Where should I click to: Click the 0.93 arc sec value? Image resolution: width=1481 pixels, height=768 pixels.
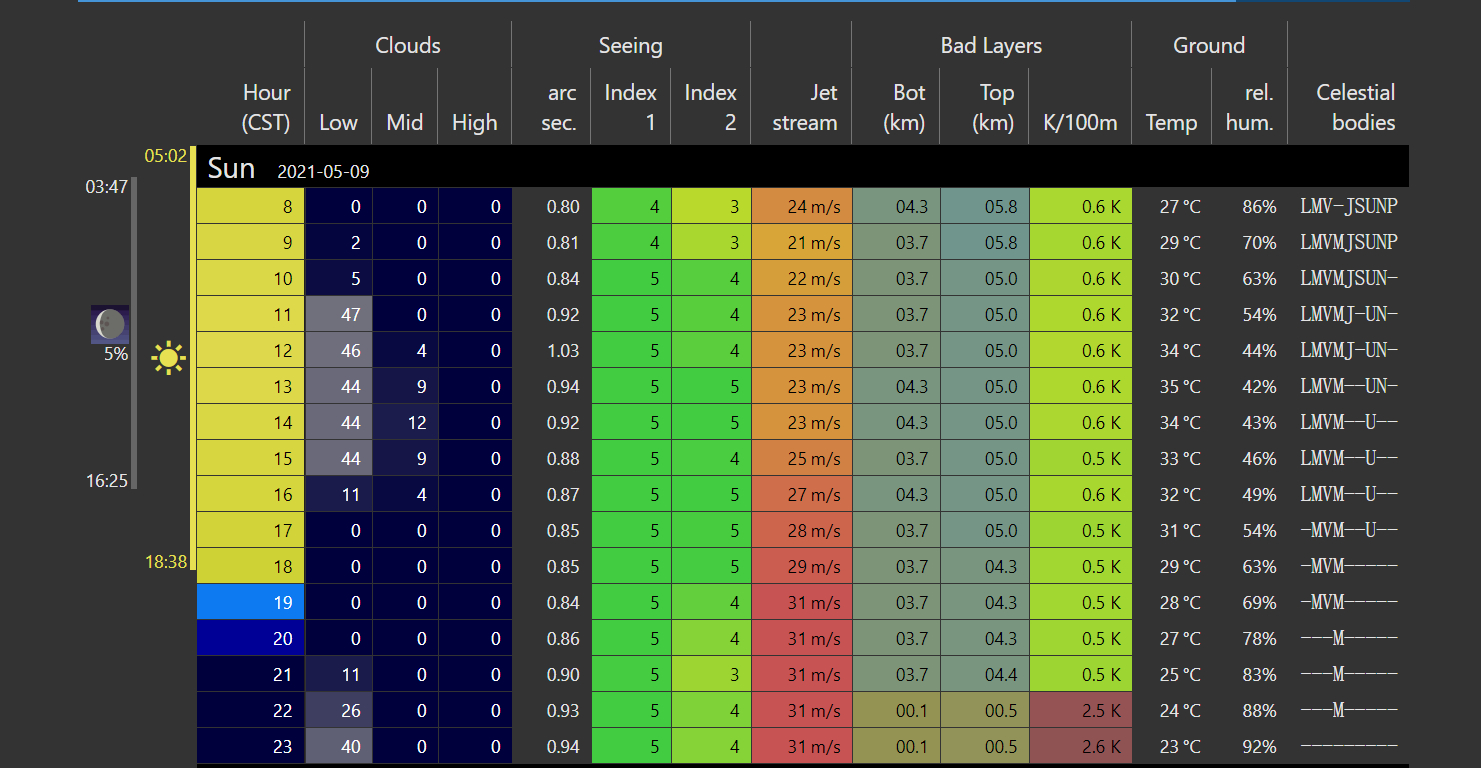point(563,711)
